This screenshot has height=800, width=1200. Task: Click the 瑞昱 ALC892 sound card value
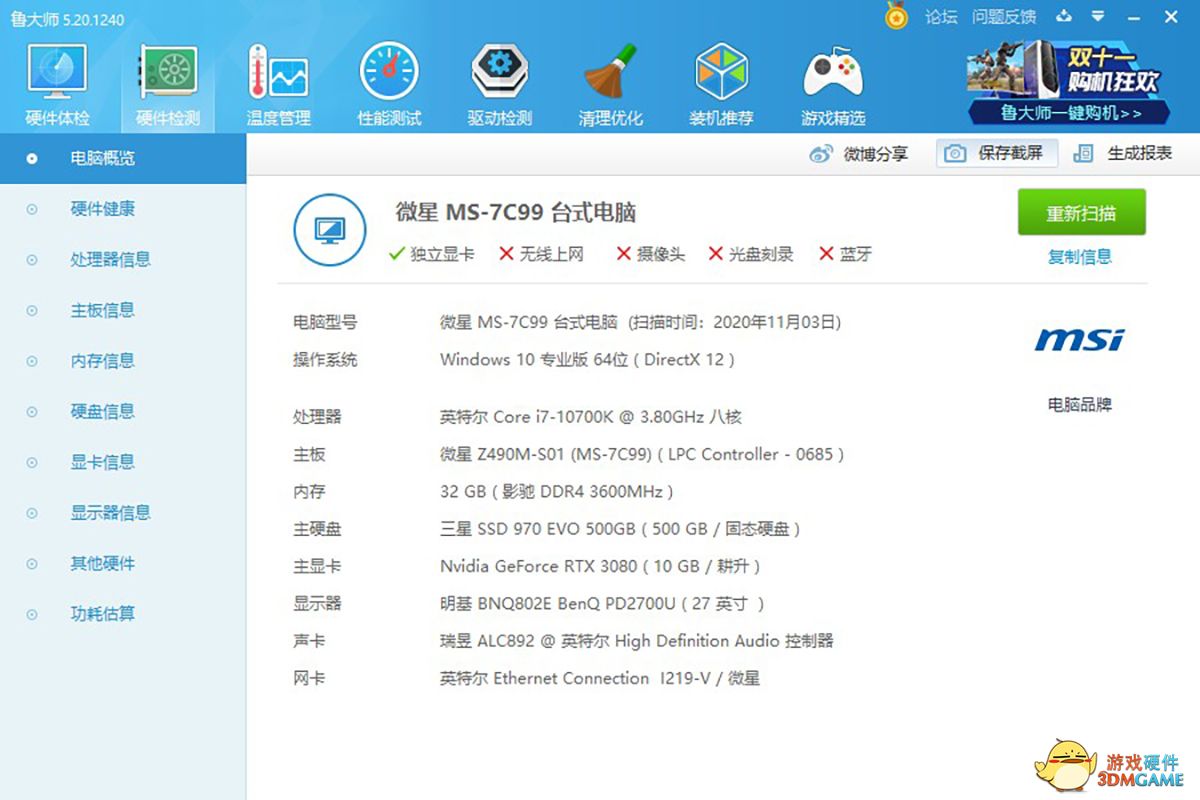(637, 641)
